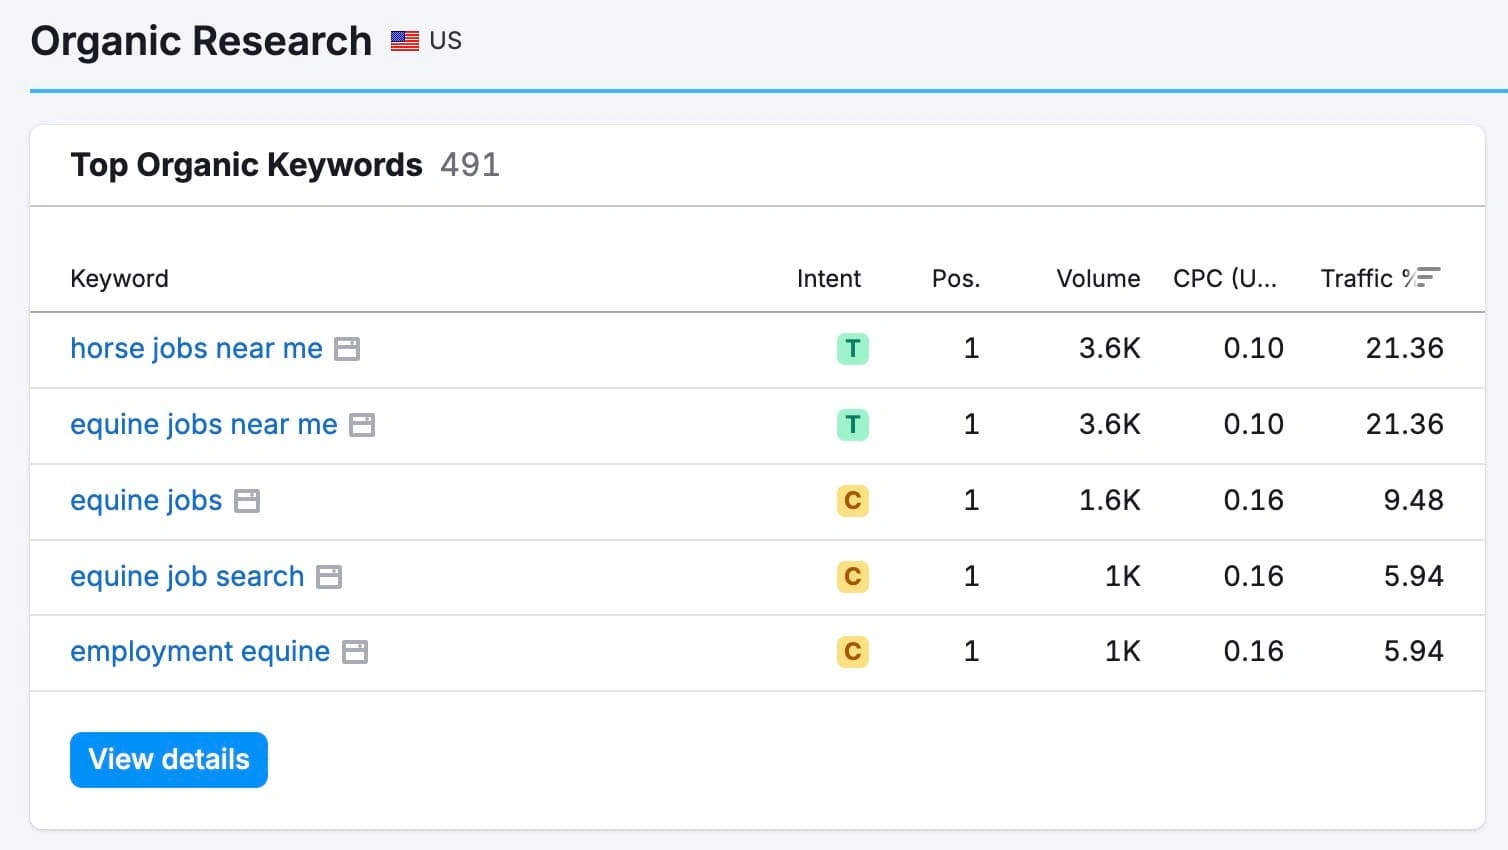
Task: Click the CPC column header
Action: point(1224,278)
